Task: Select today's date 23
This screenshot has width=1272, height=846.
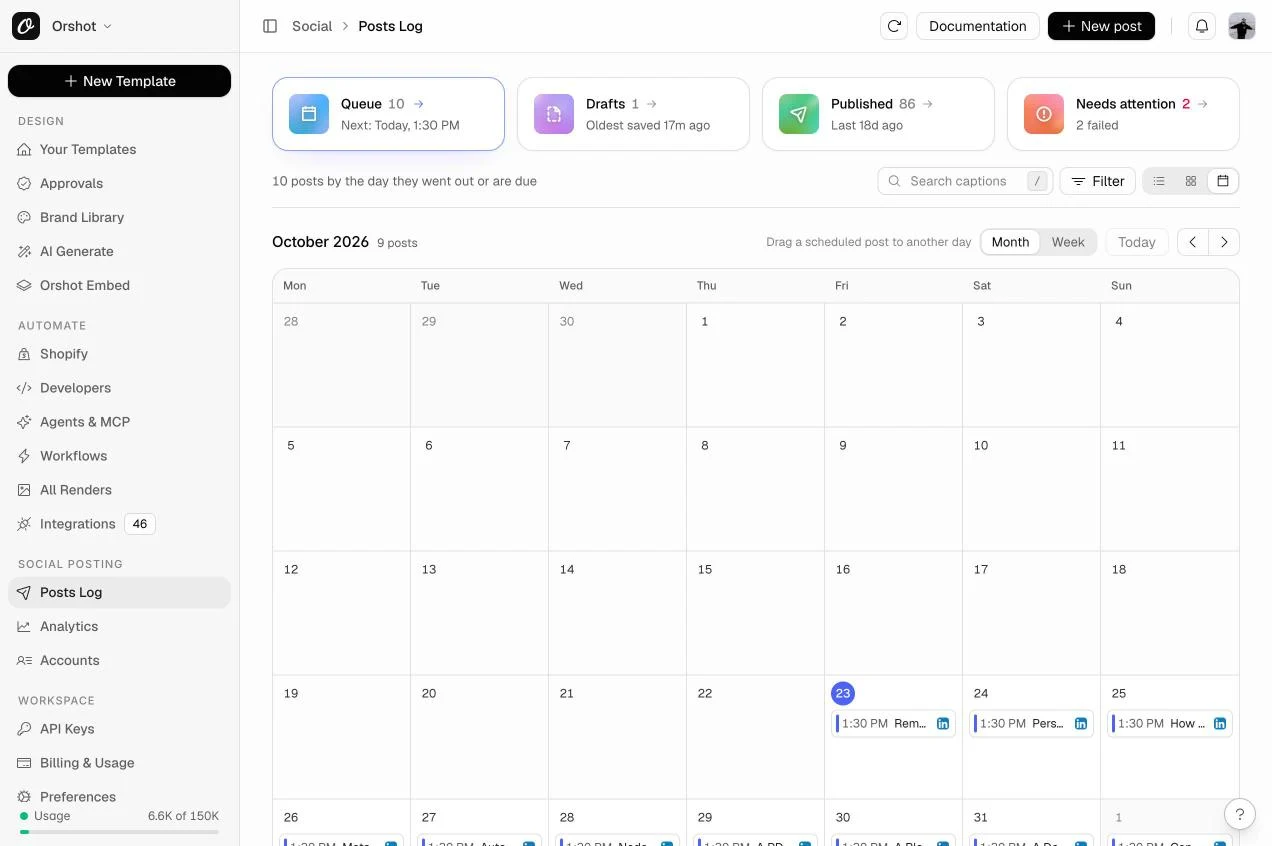Action: point(843,693)
